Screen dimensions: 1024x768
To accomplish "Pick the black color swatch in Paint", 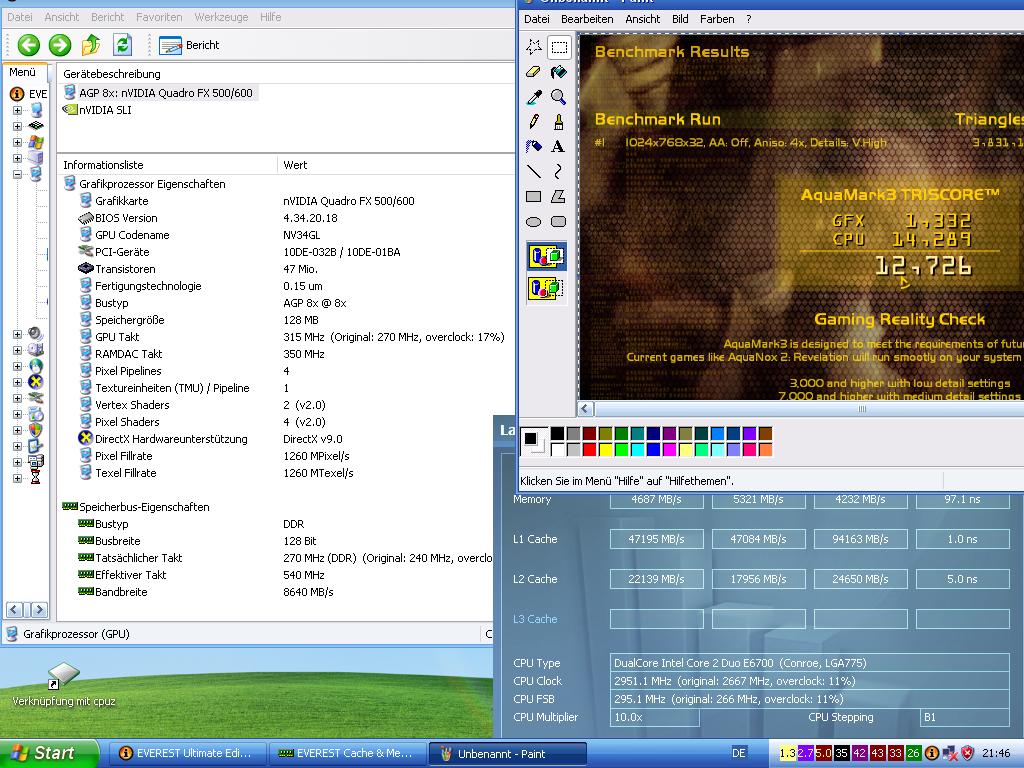I will click(557, 433).
